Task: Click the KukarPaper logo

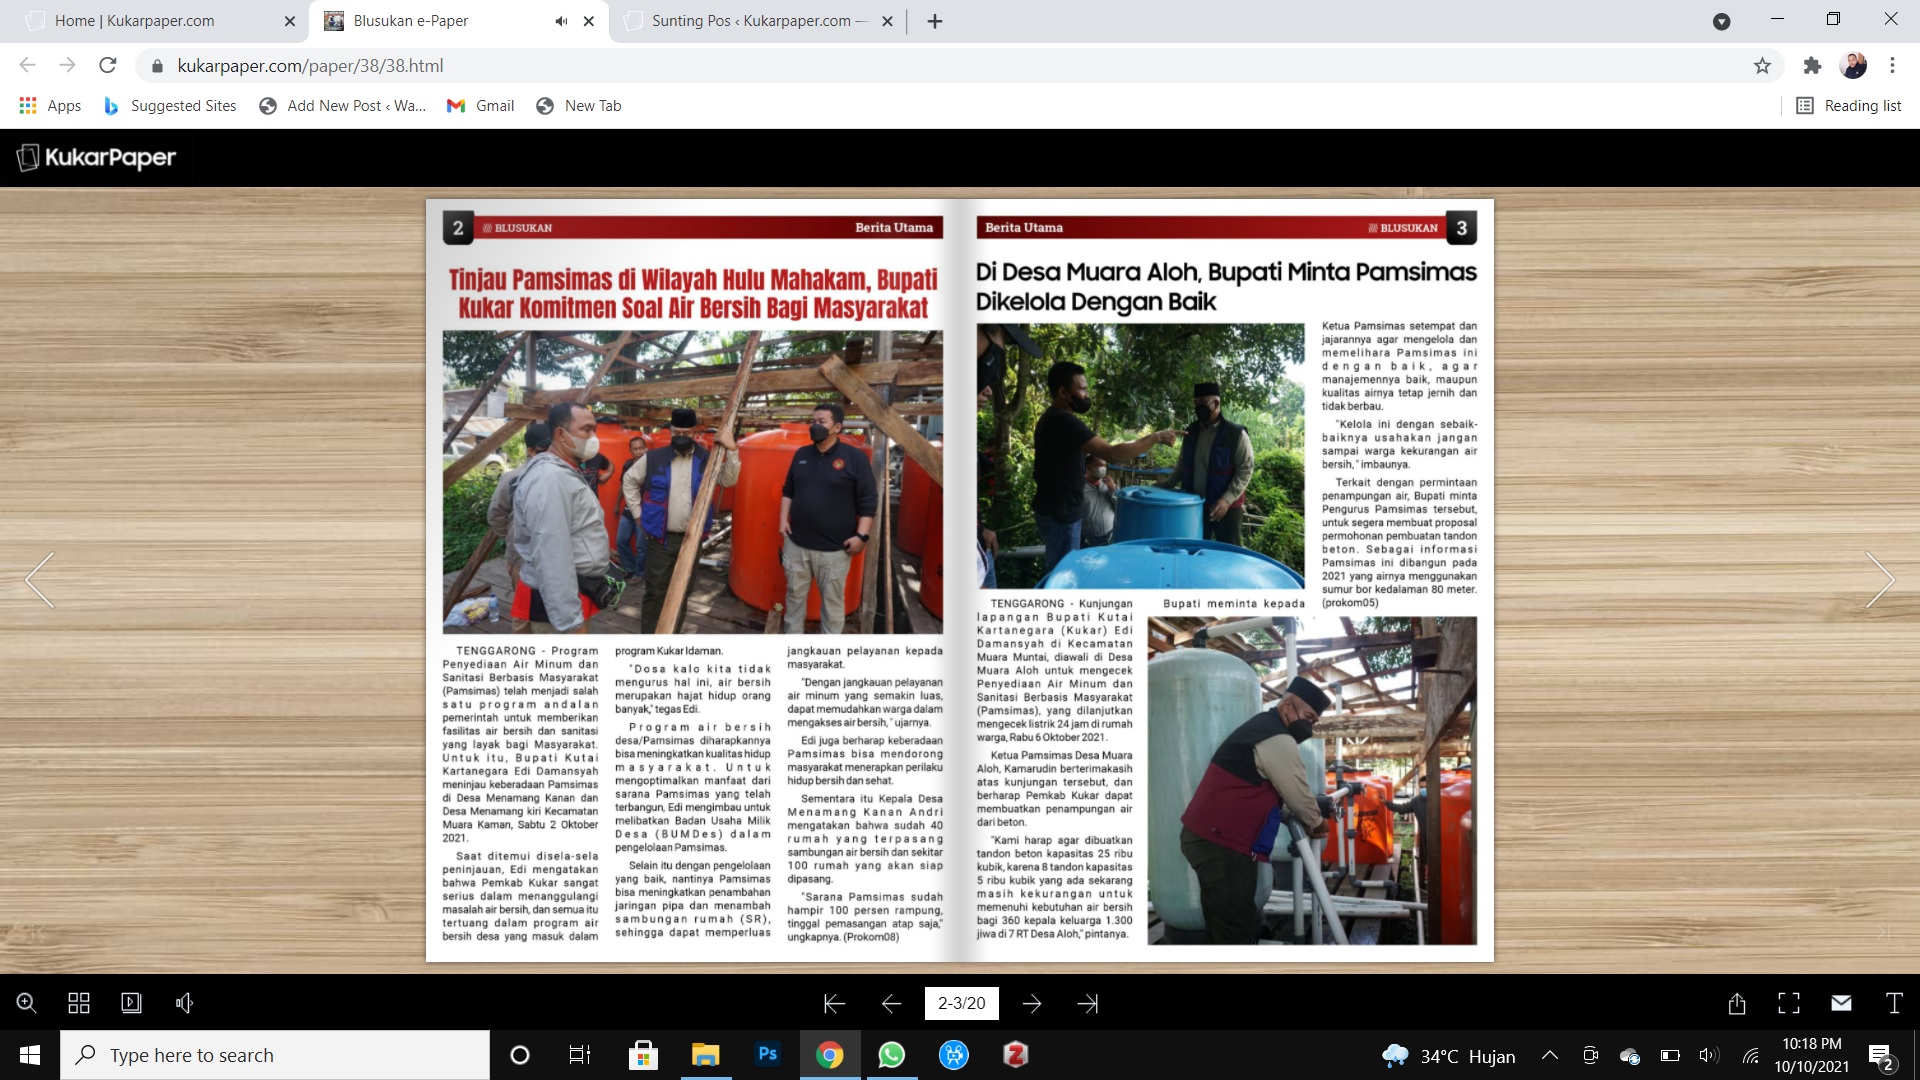Action: pos(95,157)
